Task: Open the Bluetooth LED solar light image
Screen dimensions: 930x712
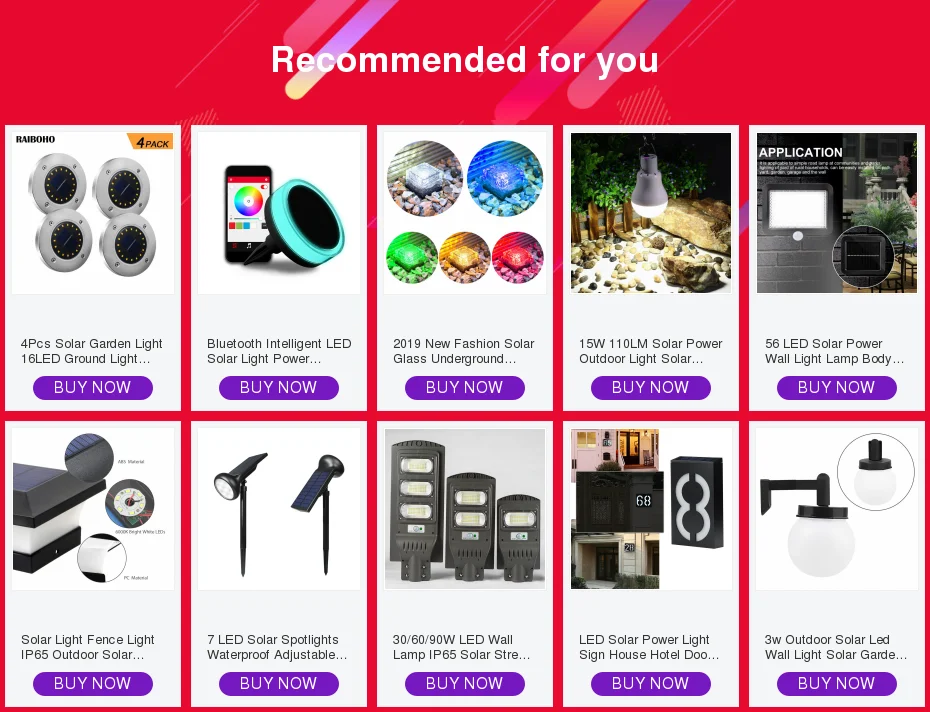Action: tap(279, 213)
